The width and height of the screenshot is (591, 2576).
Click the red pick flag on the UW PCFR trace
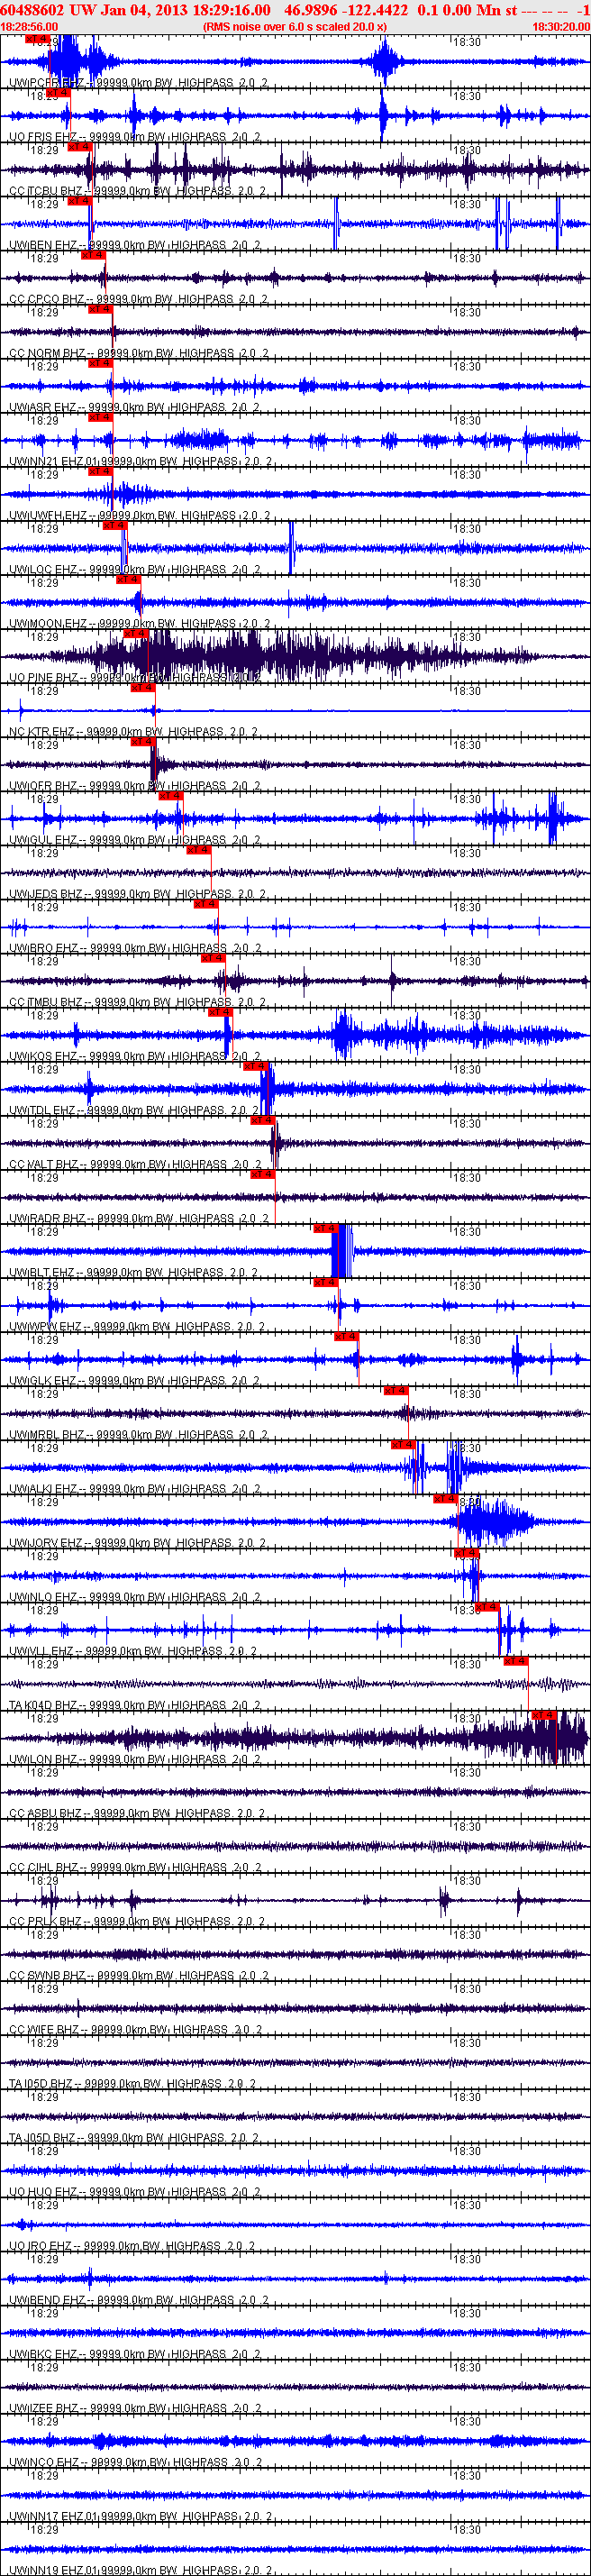[x=37, y=39]
